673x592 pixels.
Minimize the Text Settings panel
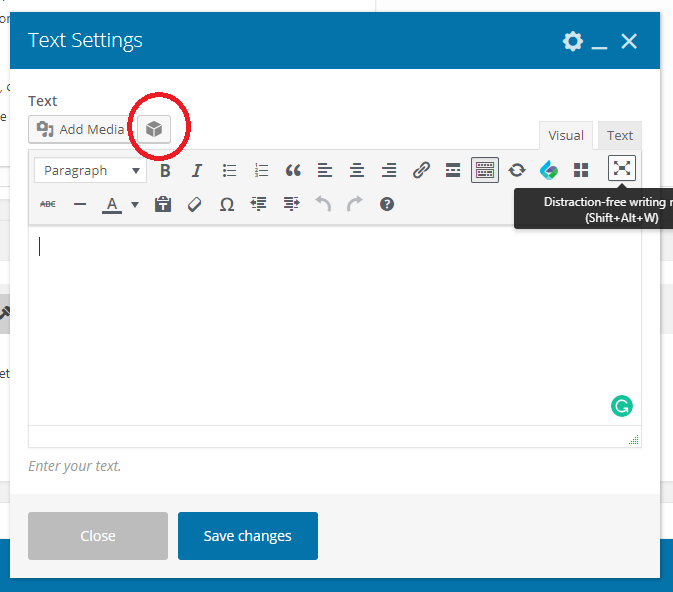599,46
